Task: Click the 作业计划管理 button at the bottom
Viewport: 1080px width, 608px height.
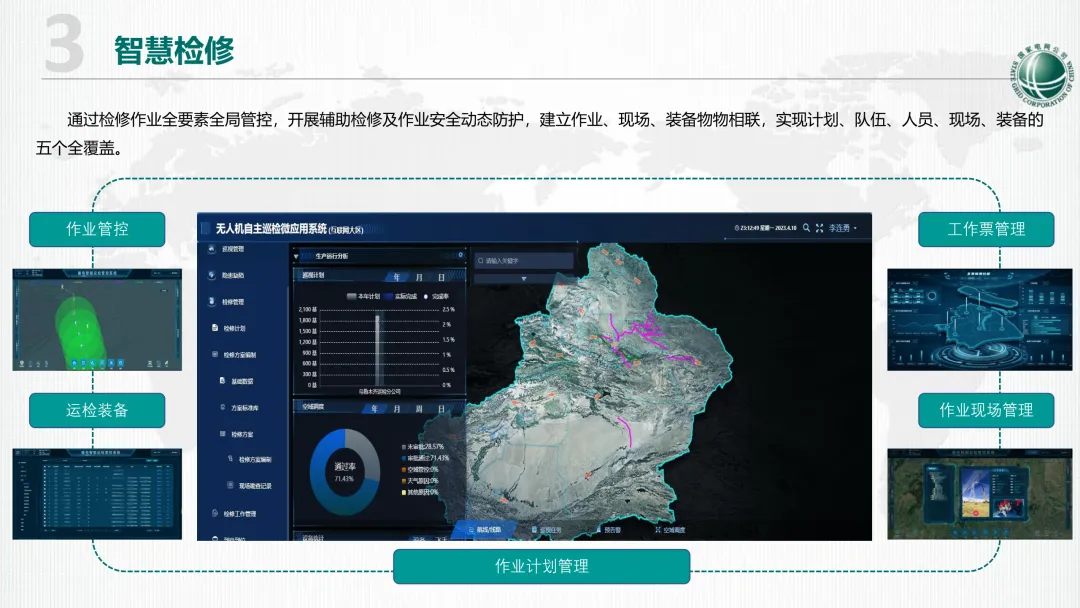Action: coord(541,566)
